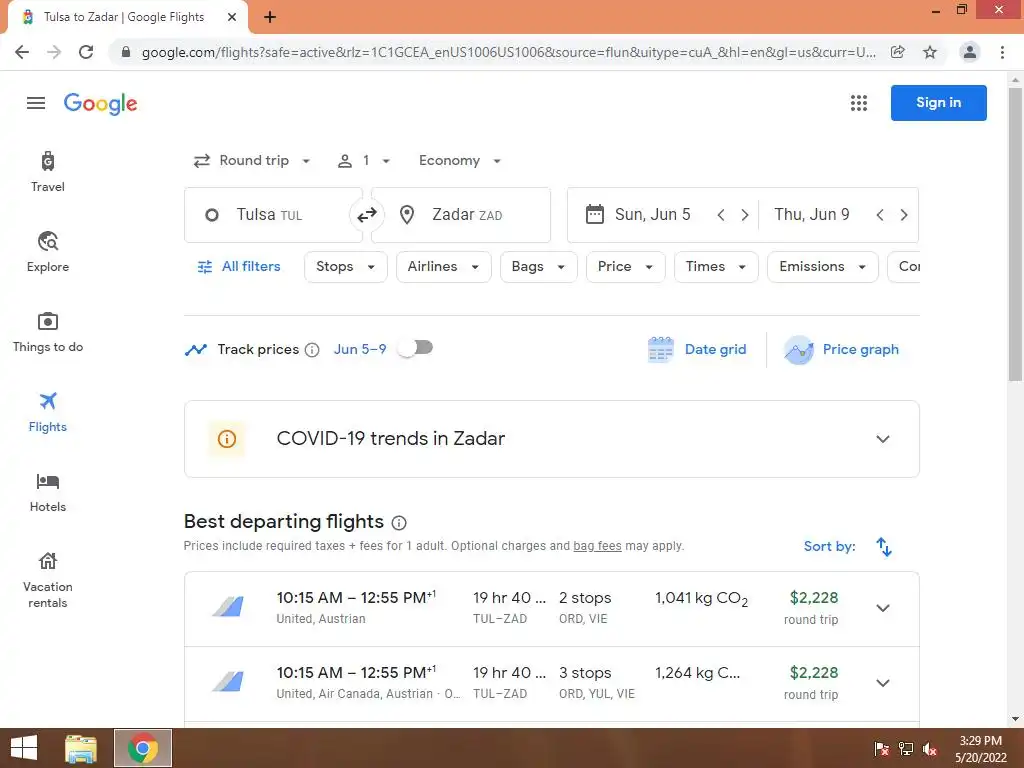Close the Tulsa to Zadar tab

coord(232,17)
